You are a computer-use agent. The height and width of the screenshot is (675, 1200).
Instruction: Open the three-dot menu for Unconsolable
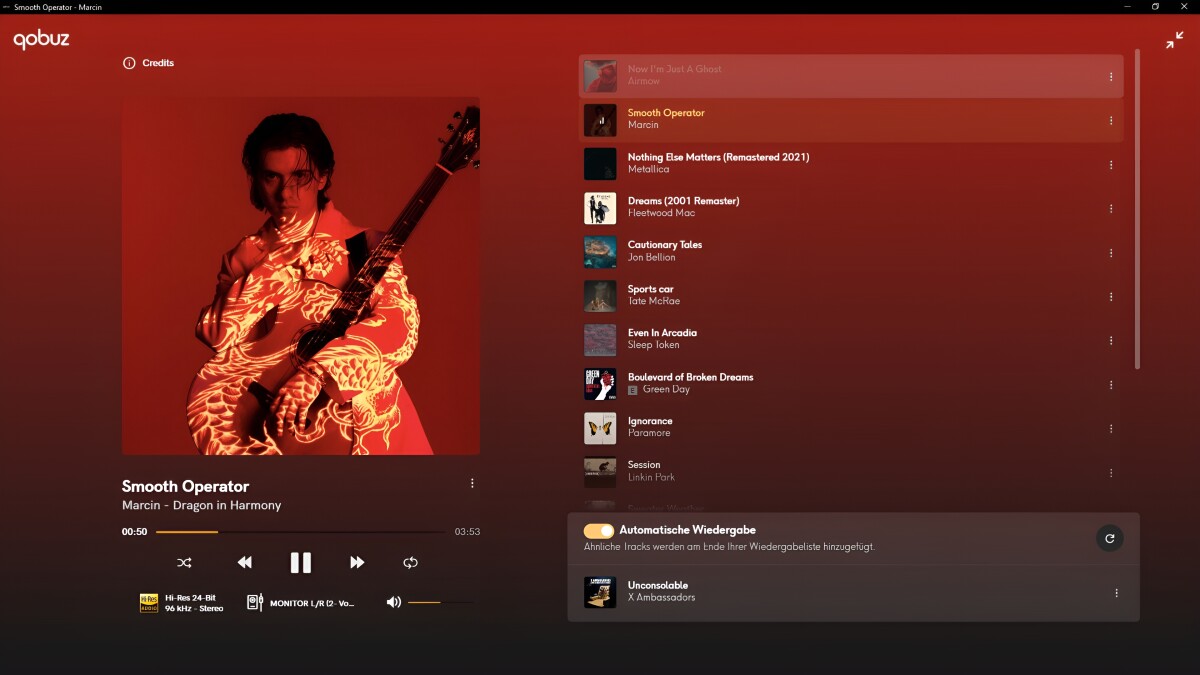click(1116, 592)
